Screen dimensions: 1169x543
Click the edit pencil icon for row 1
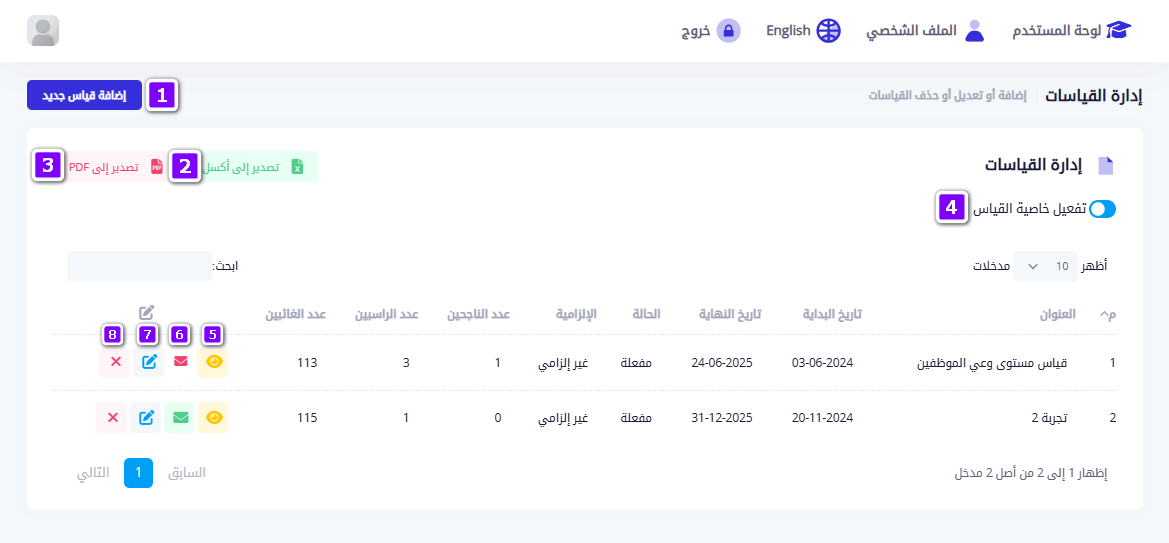click(x=147, y=362)
